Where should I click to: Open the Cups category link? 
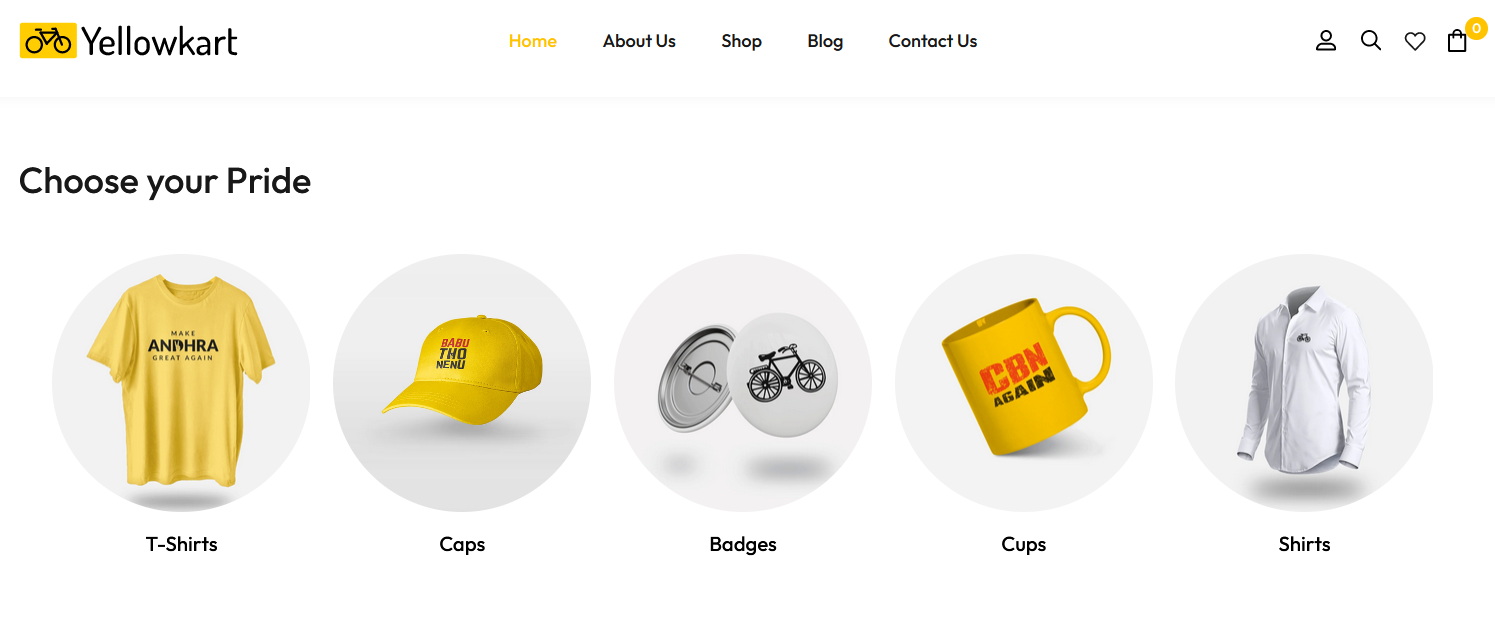(x=1024, y=544)
